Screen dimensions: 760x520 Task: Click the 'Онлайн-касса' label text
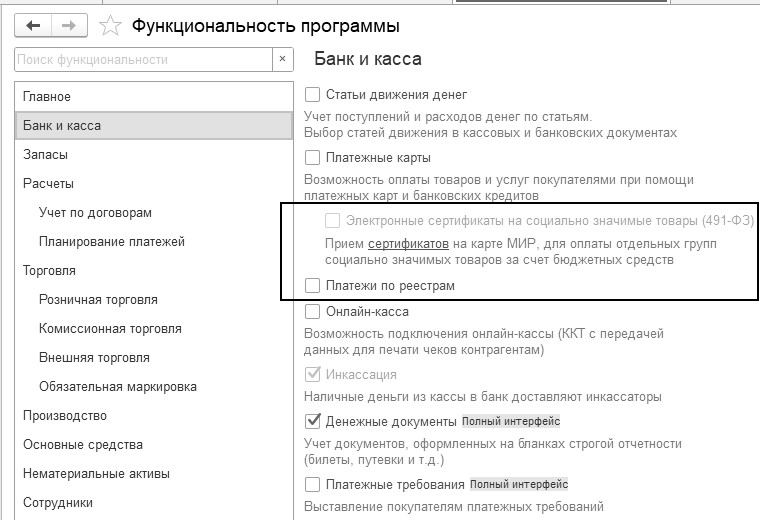[x=367, y=311]
